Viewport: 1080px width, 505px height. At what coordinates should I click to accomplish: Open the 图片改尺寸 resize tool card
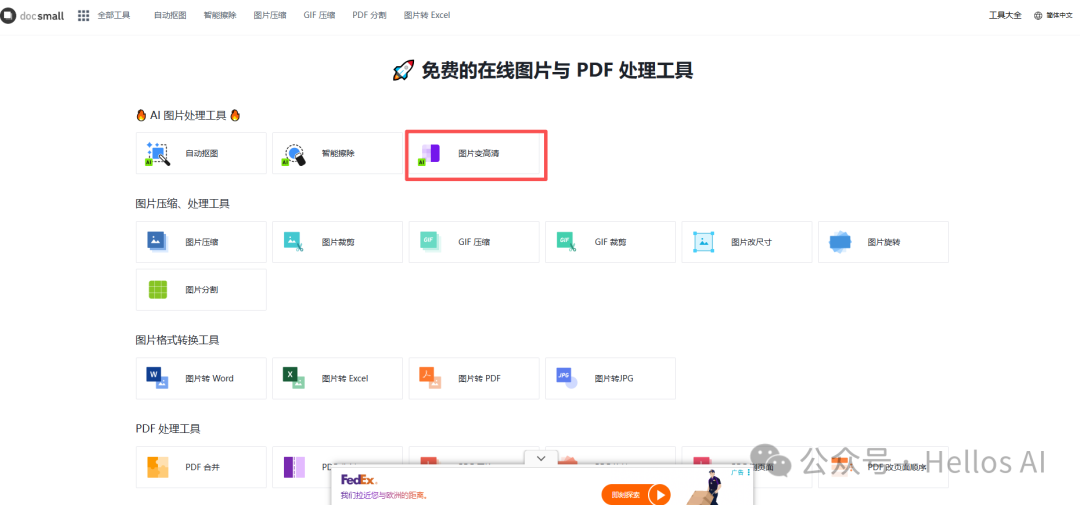pos(747,242)
